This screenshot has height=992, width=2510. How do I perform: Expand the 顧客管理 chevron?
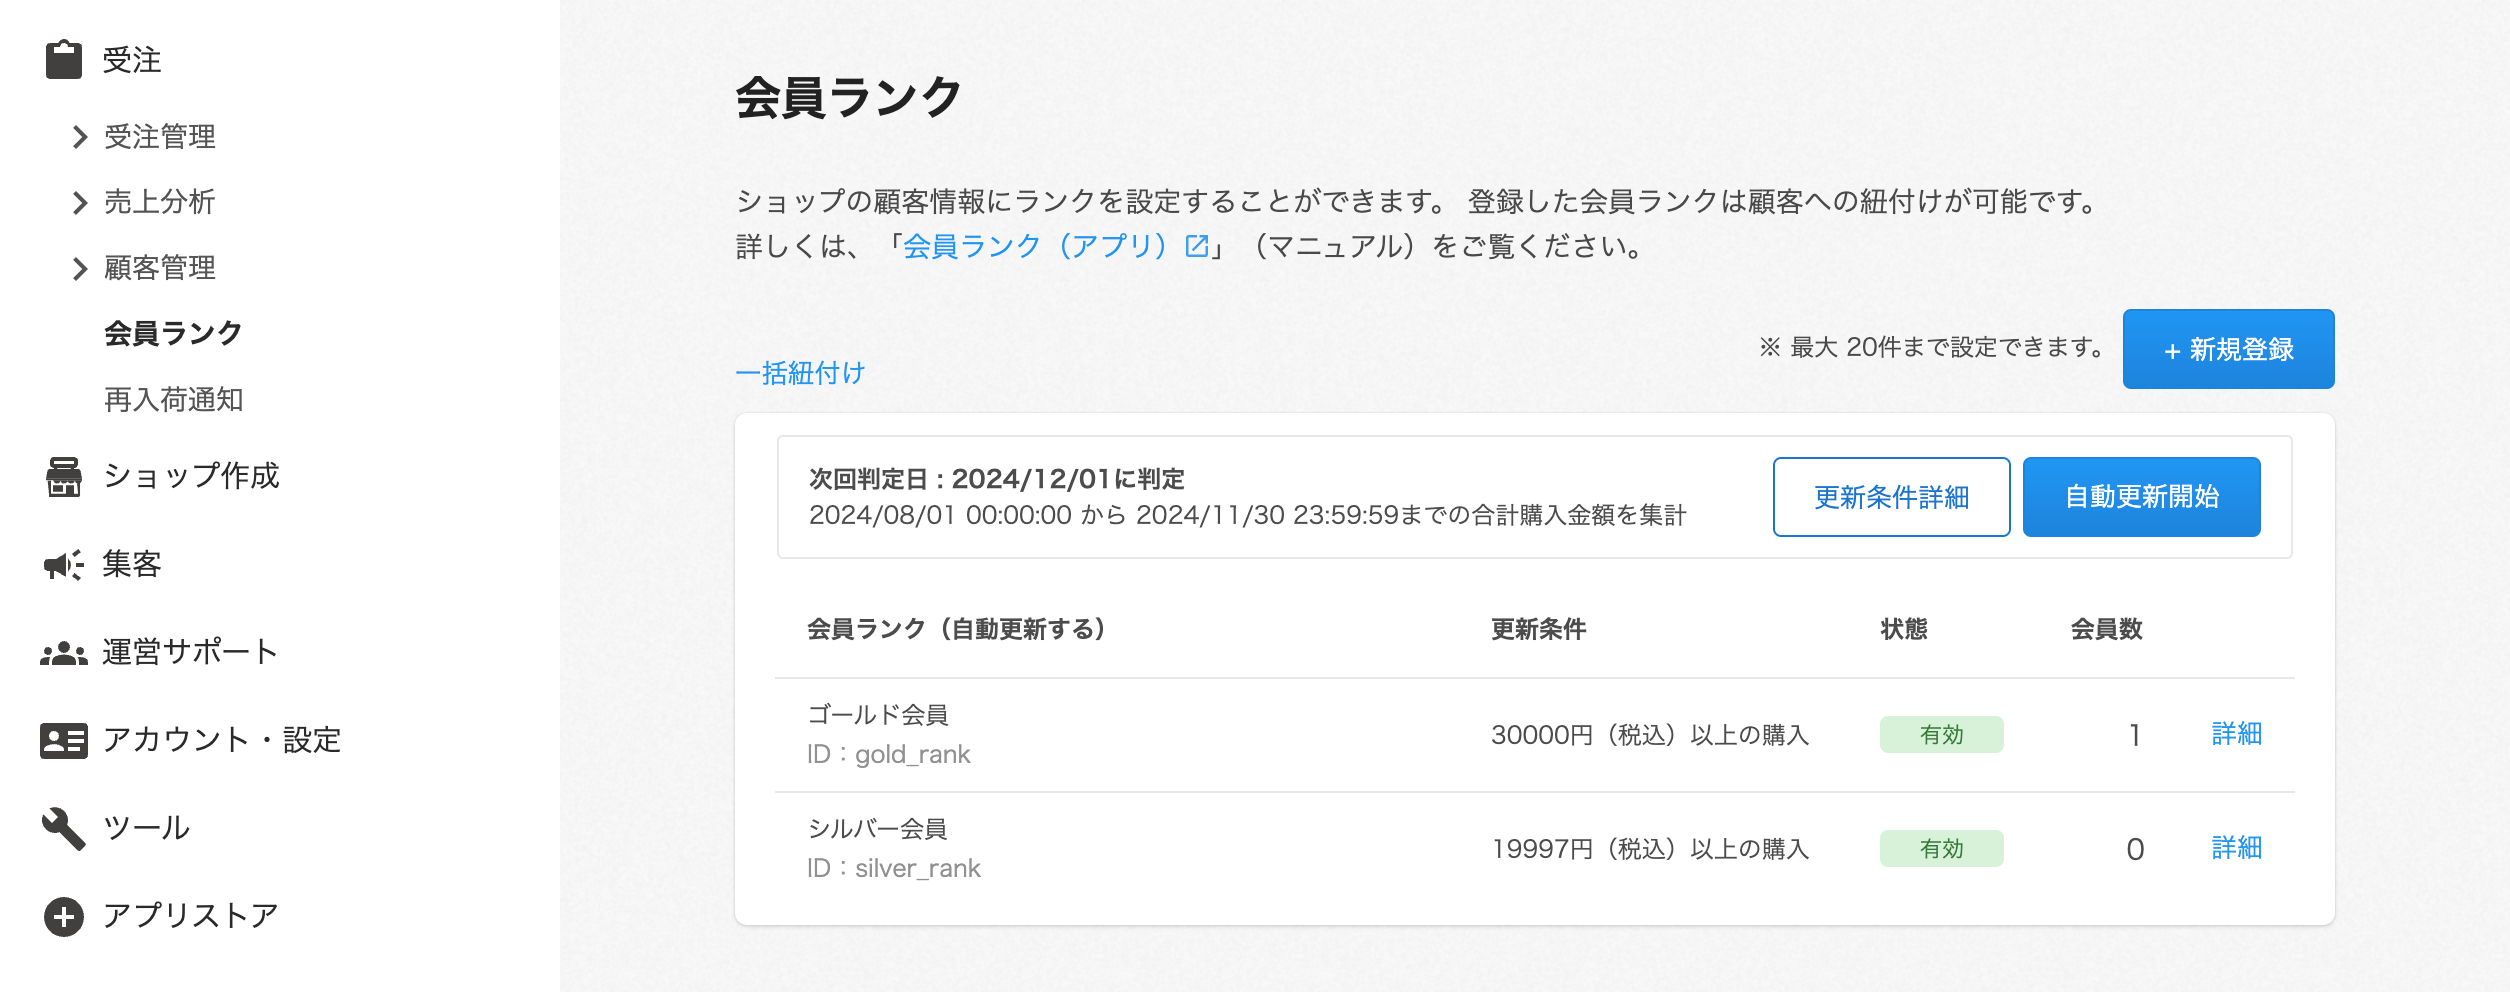[x=80, y=268]
